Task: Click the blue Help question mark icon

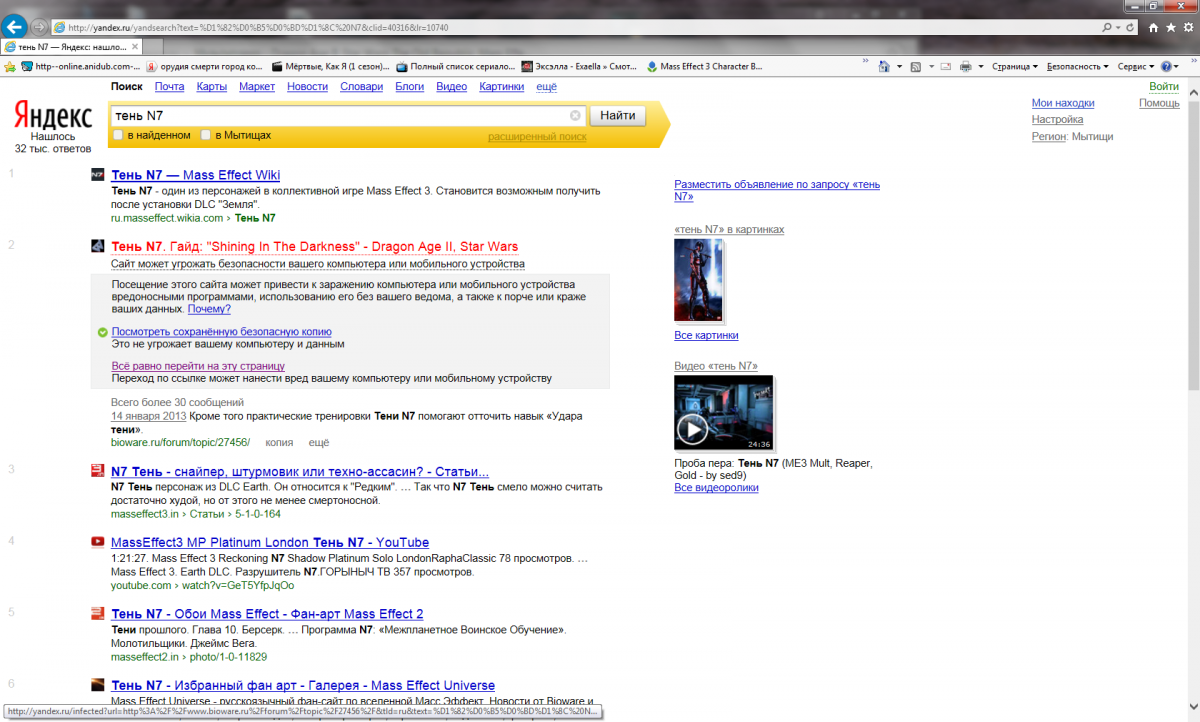Action: click(x=1166, y=67)
